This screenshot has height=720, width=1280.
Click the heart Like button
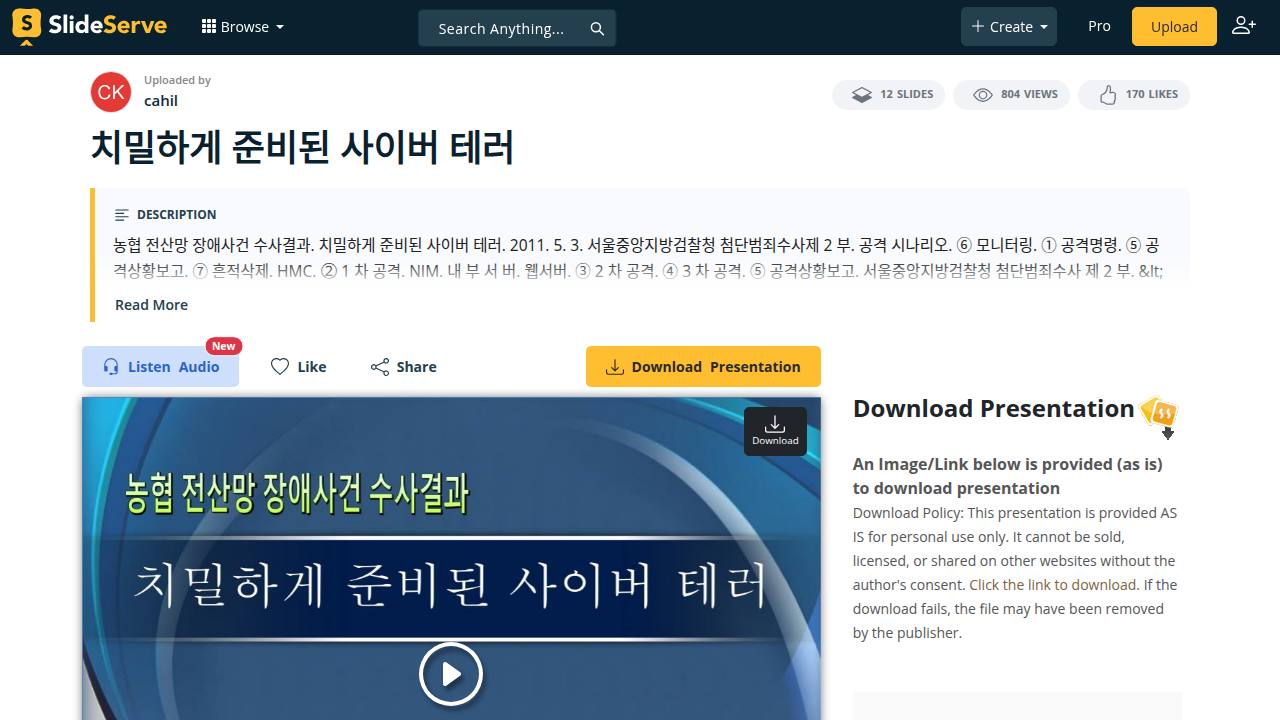tap(298, 367)
